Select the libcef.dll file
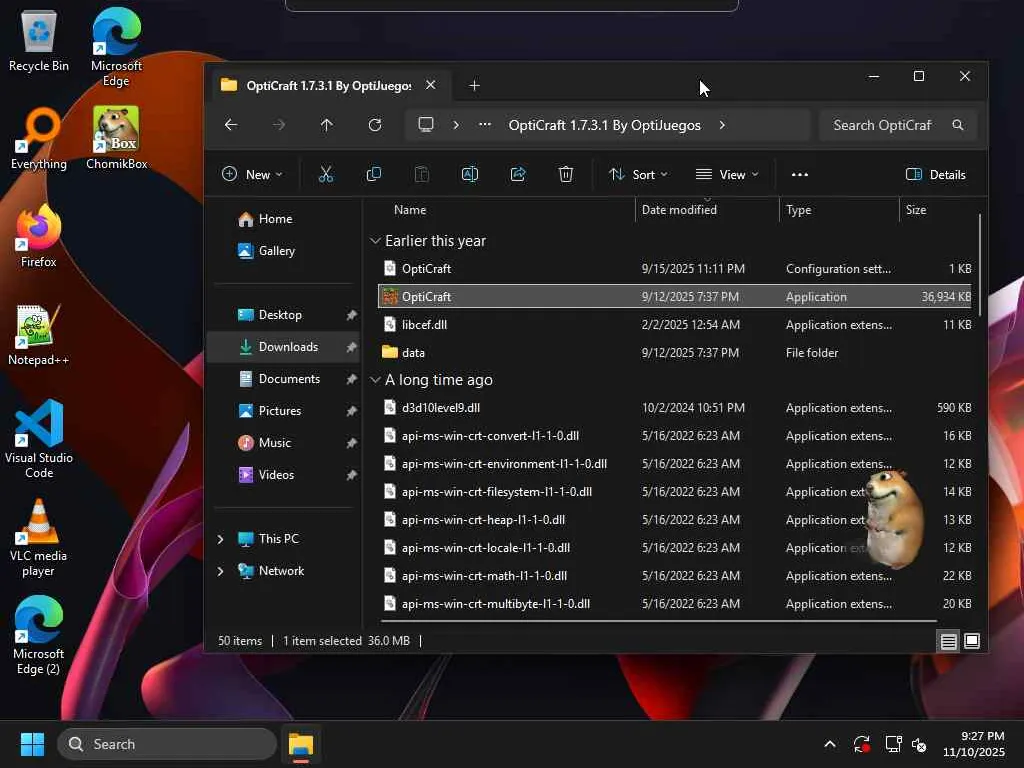The height and width of the screenshot is (768, 1024). click(675, 325)
